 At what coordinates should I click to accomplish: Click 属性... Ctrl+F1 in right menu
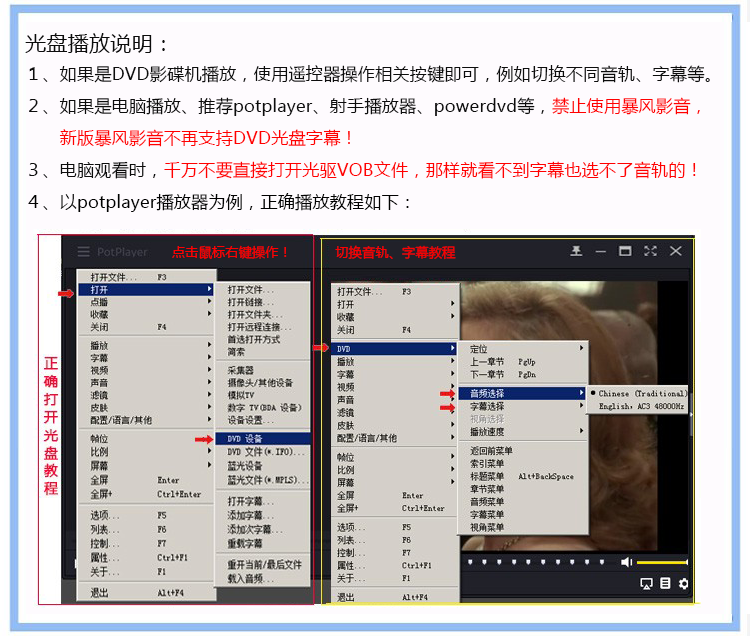coord(395,566)
